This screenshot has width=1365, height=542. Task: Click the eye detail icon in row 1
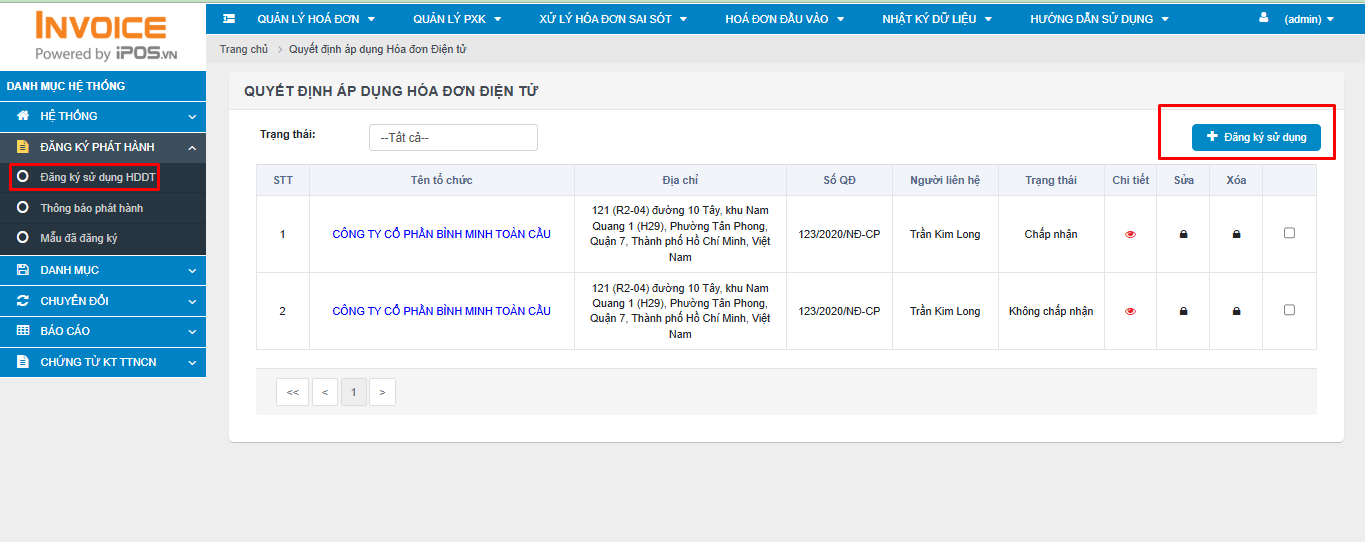(x=1130, y=234)
